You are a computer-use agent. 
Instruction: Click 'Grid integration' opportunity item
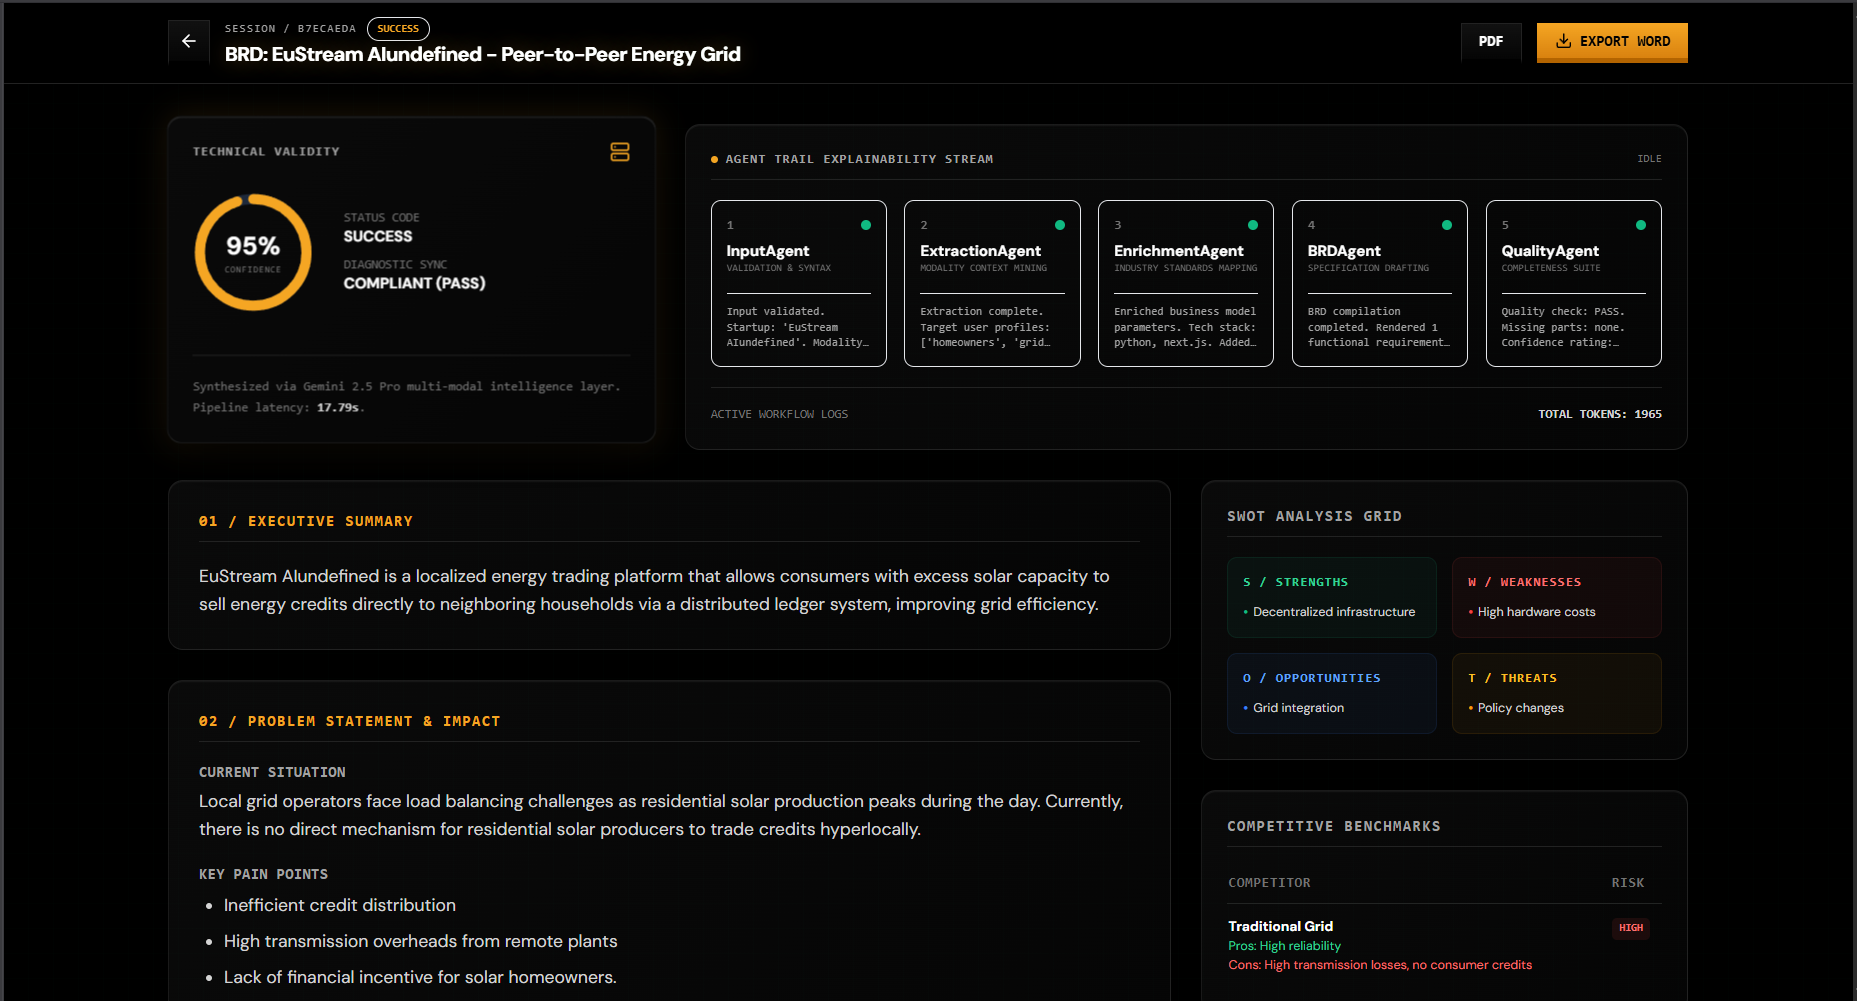(1298, 708)
